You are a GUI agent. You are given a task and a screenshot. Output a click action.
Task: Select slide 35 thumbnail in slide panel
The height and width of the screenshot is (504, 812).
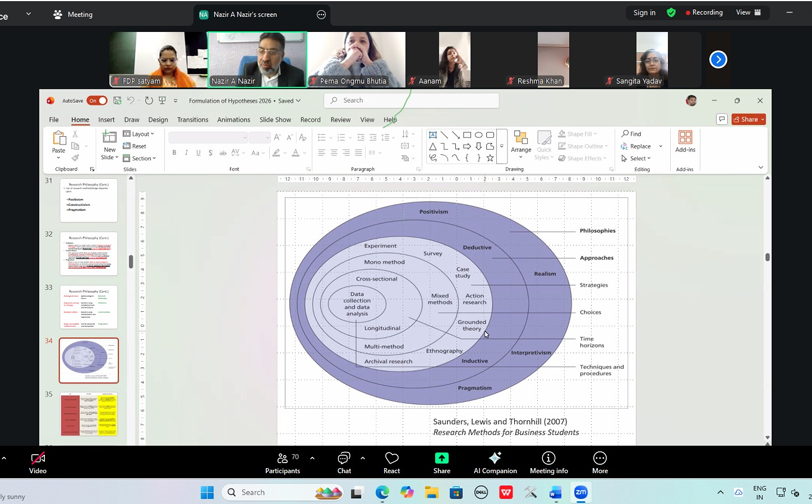[88, 414]
